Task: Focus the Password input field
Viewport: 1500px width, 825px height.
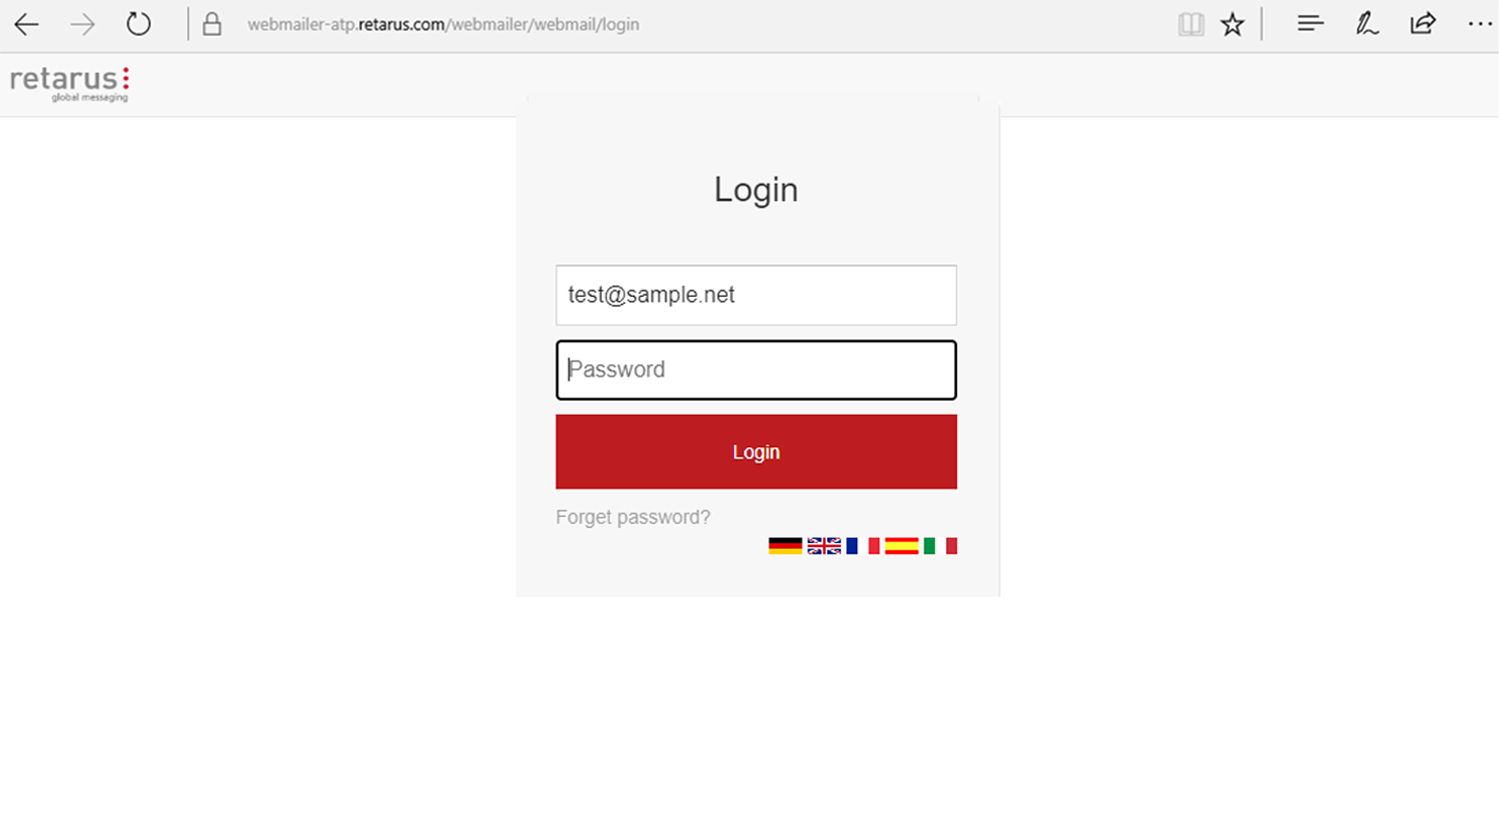Action: click(756, 370)
